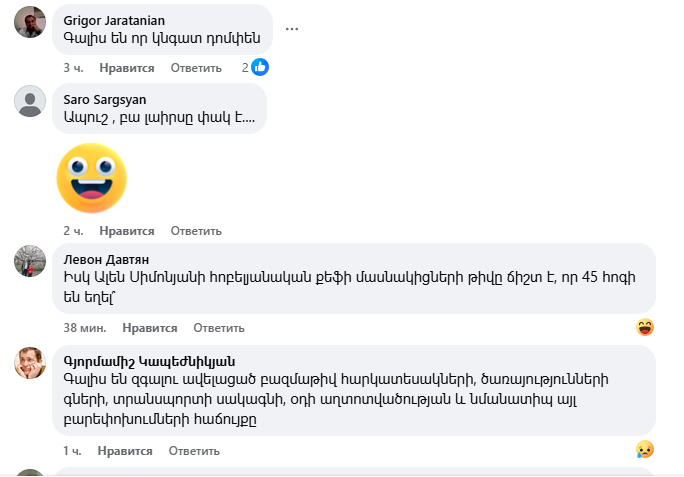Click Левон Давтян's profile avatar
The image size is (684, 477).
(x=30, y=261)
